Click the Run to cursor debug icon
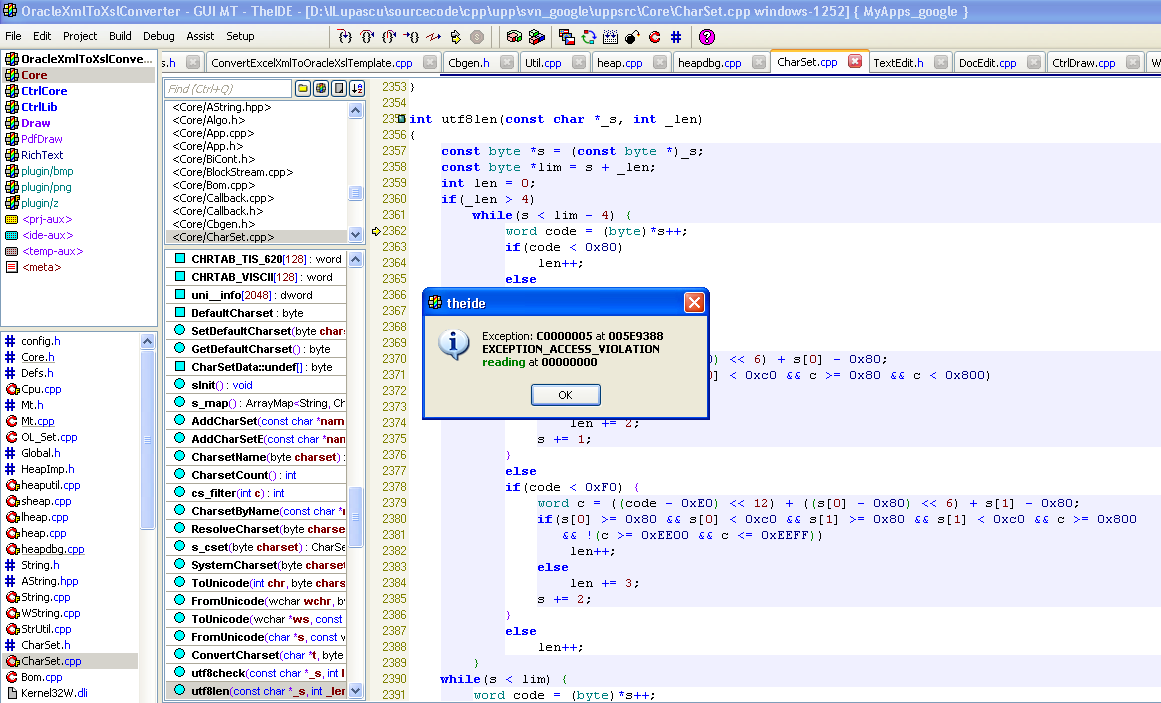Image resolution: width=1161 pixels, height=703 pixels. point(411,37)
